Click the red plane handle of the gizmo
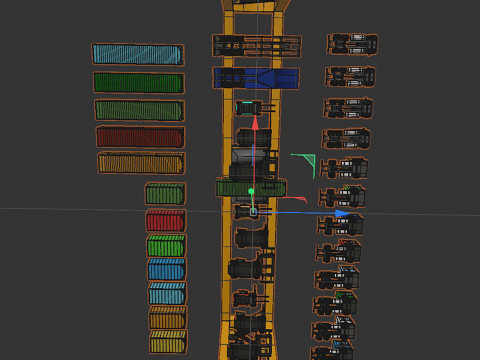The height and width of the screenshot is (360, 480). 297,199
